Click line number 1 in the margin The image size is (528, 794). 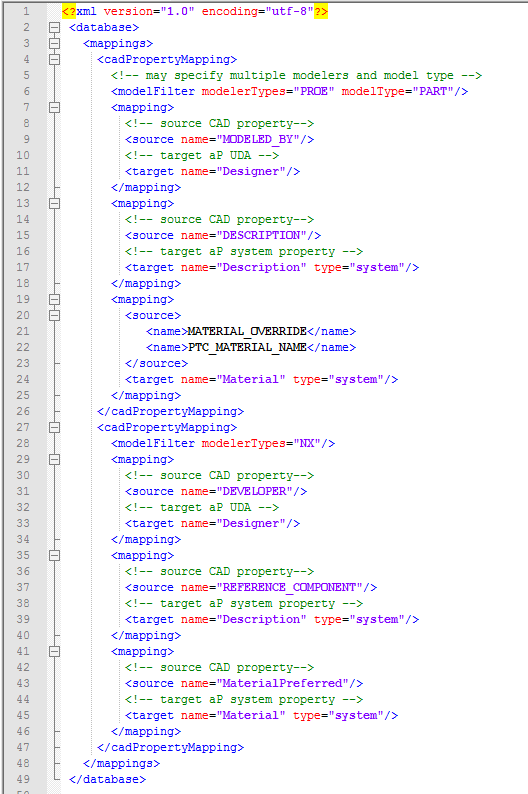point(26,11)
